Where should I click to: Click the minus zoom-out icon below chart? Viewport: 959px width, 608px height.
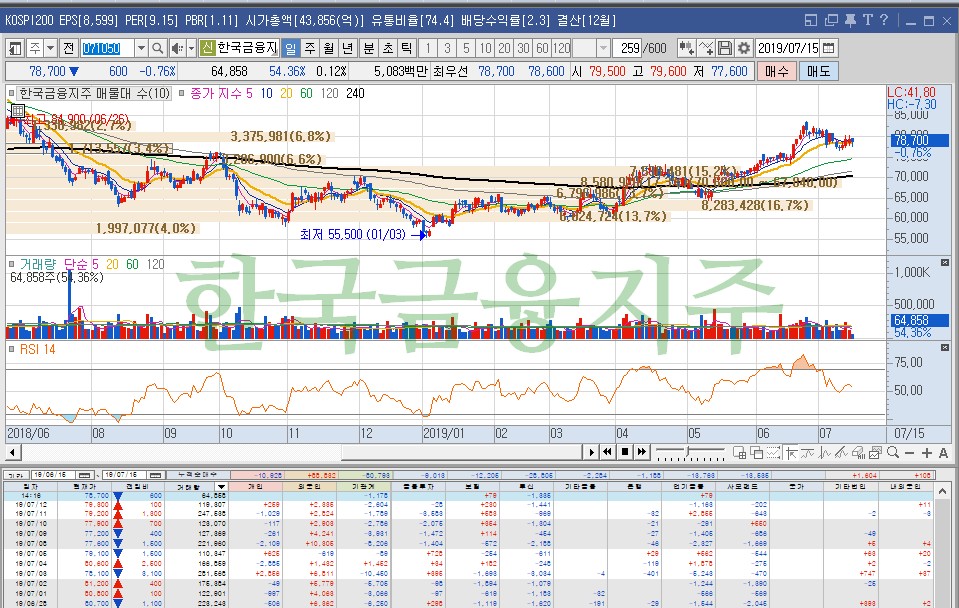[909, 453]
